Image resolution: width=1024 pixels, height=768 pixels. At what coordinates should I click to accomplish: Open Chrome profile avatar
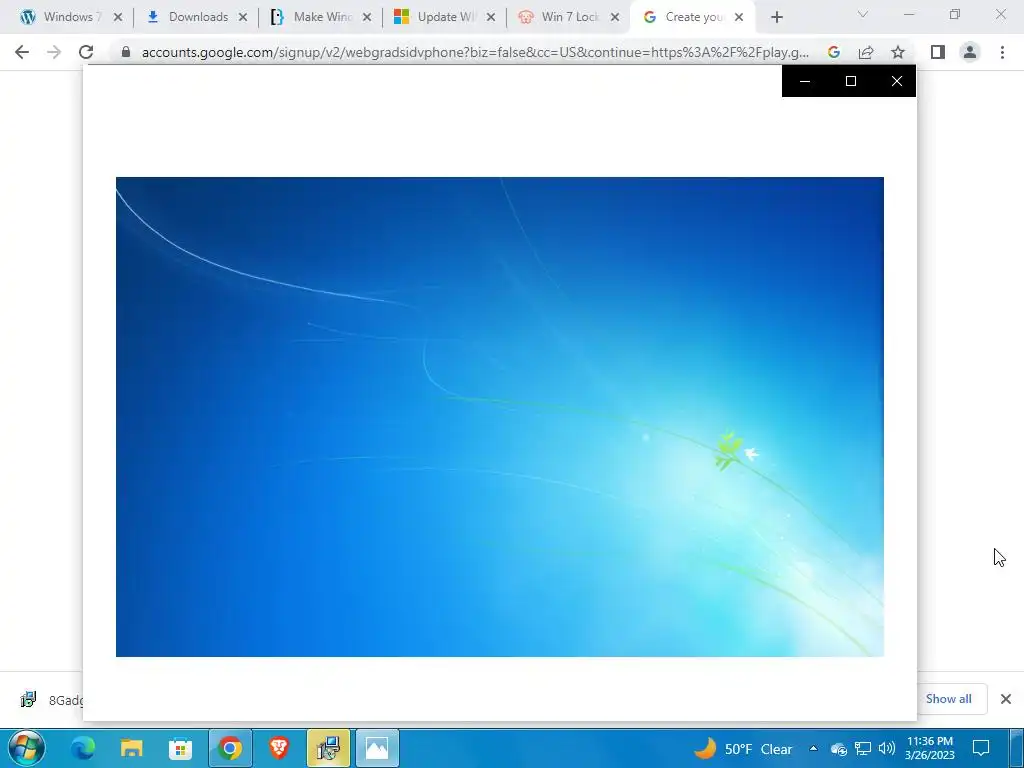970,52
